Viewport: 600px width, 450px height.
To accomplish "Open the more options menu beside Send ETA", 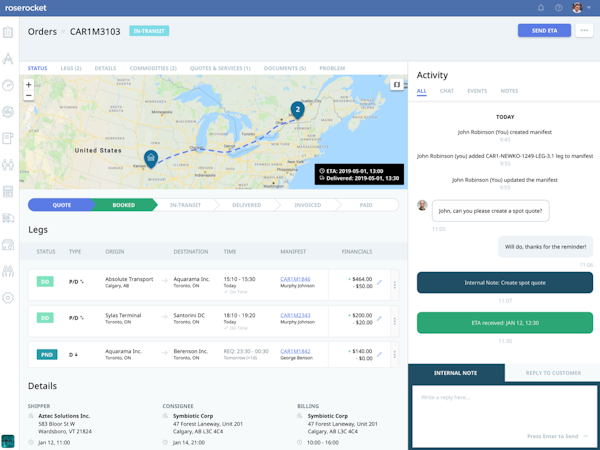I will click(x=585, y=31).
